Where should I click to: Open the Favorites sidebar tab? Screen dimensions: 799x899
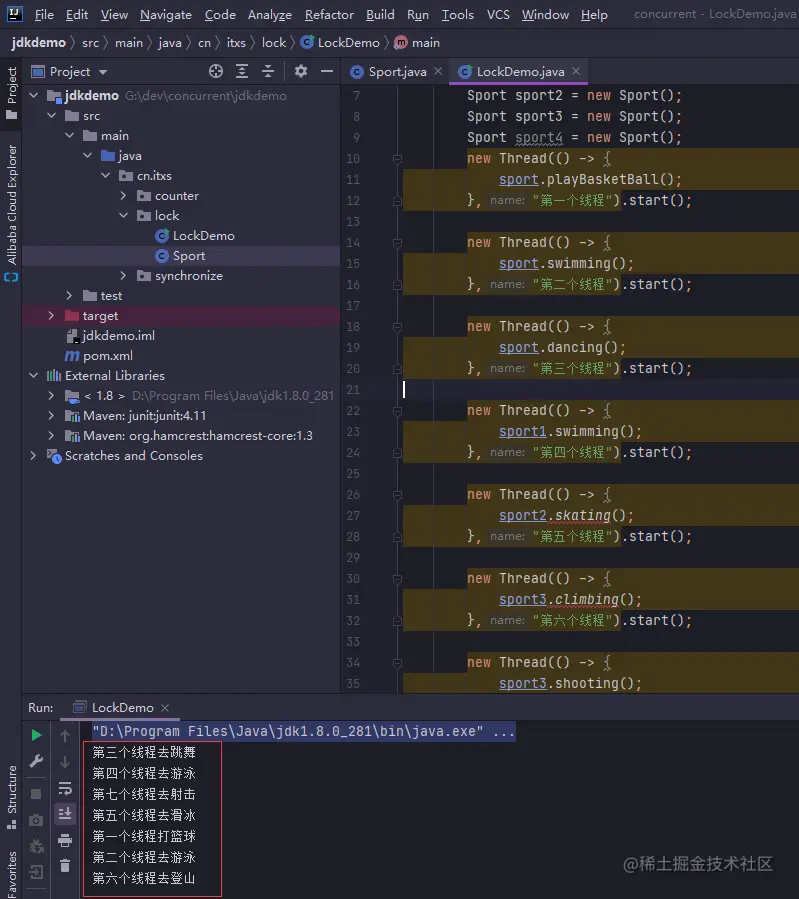point(11,874)
